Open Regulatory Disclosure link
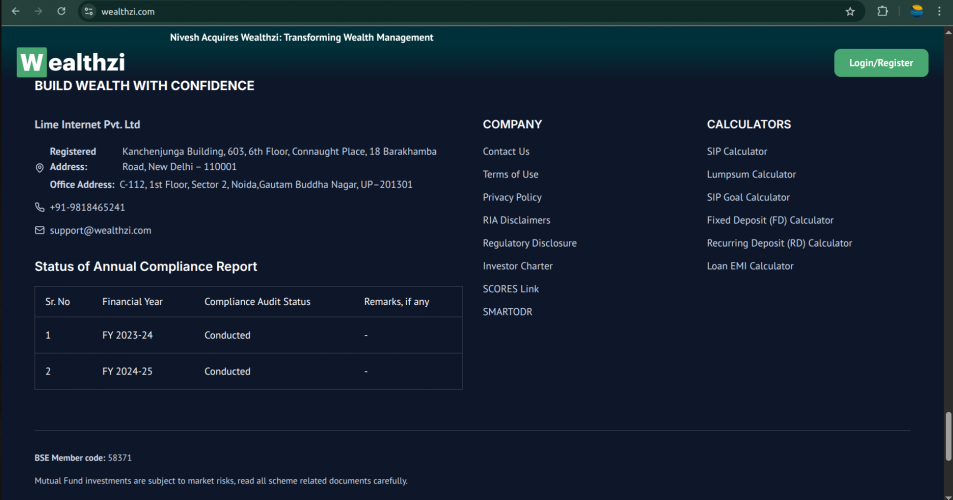Screen dimensions: 953x500 (529, 243)
